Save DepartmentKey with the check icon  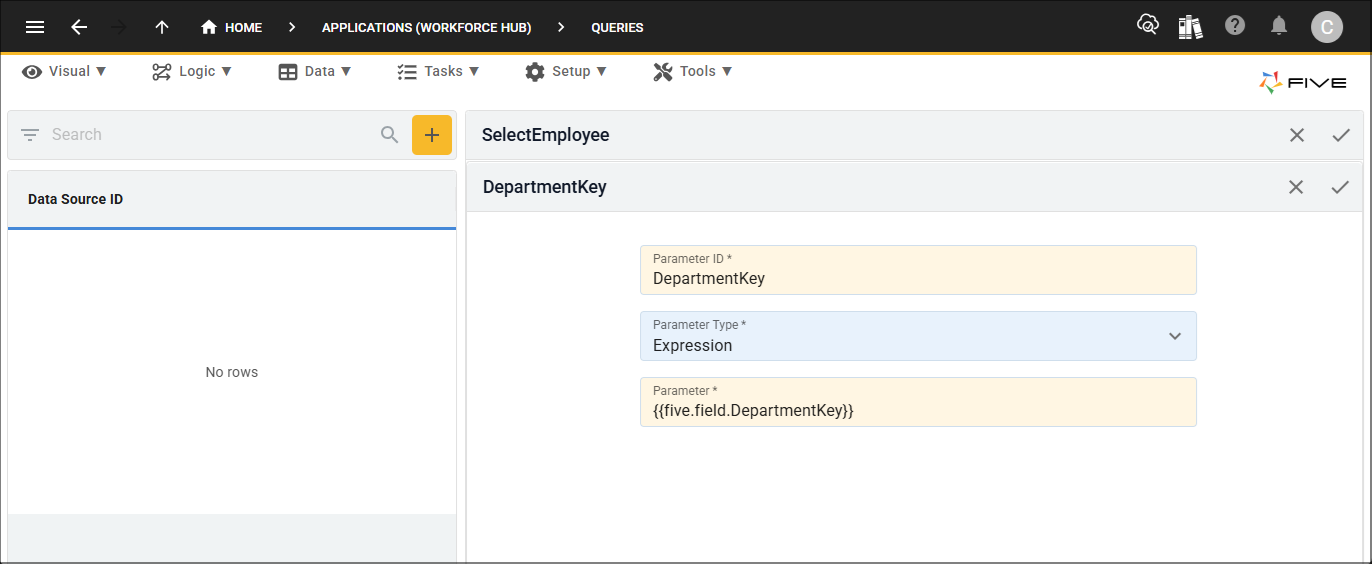pyautogui.click(x=1340, y=187)
